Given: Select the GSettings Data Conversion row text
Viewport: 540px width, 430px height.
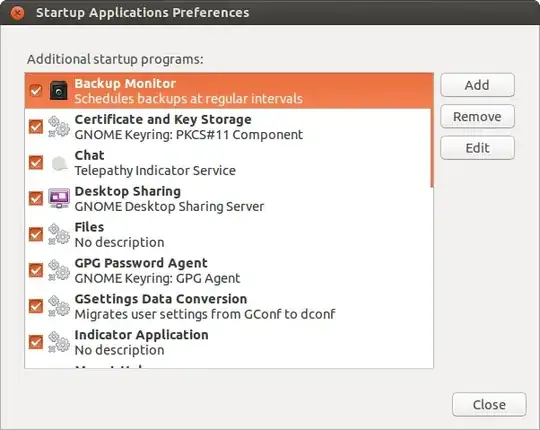Looking at the screenshot, I should click(205, 306).
